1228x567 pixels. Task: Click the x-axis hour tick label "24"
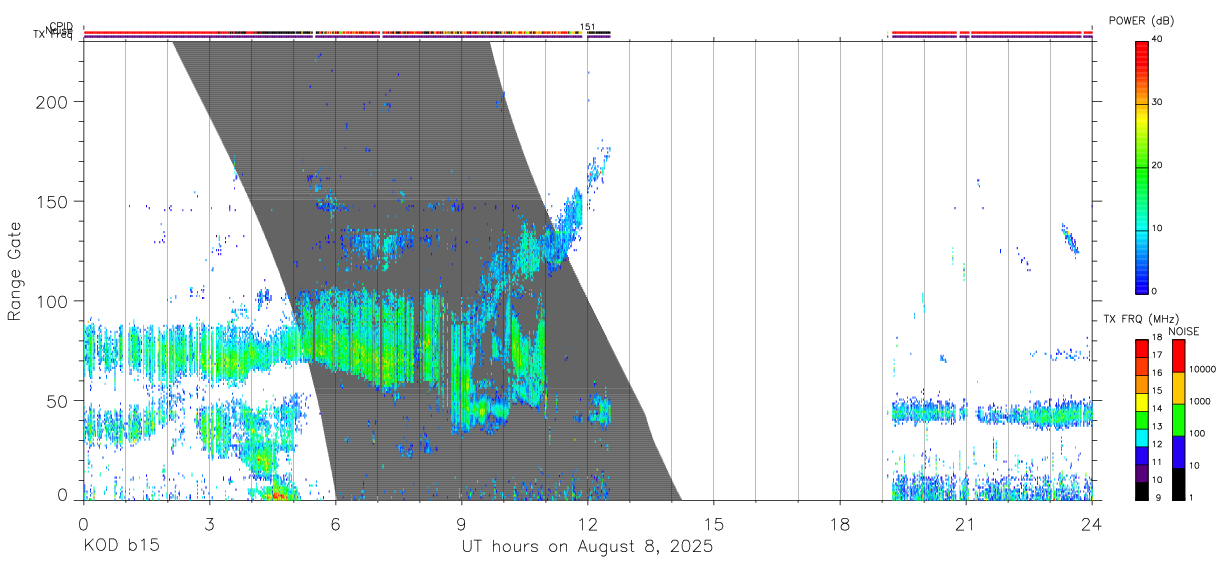tap(1092, 523)
